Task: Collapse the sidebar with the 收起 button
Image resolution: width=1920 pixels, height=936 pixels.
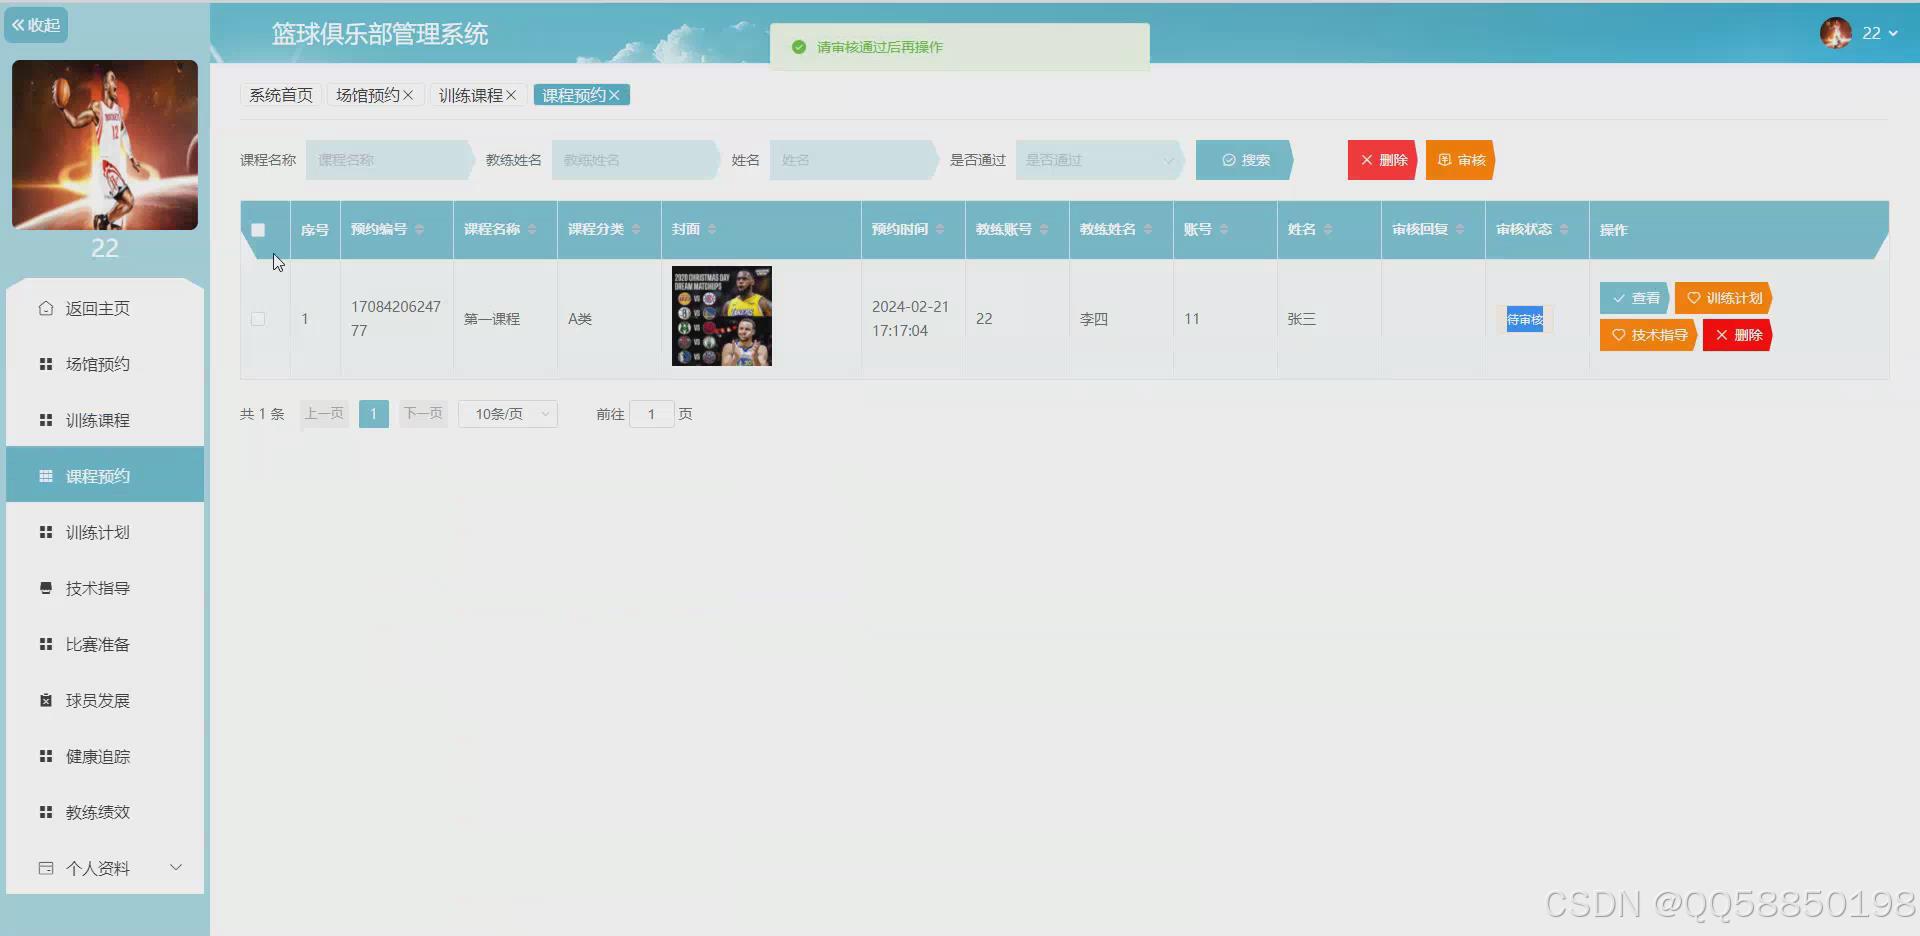Action: click(x=36, y=24)
